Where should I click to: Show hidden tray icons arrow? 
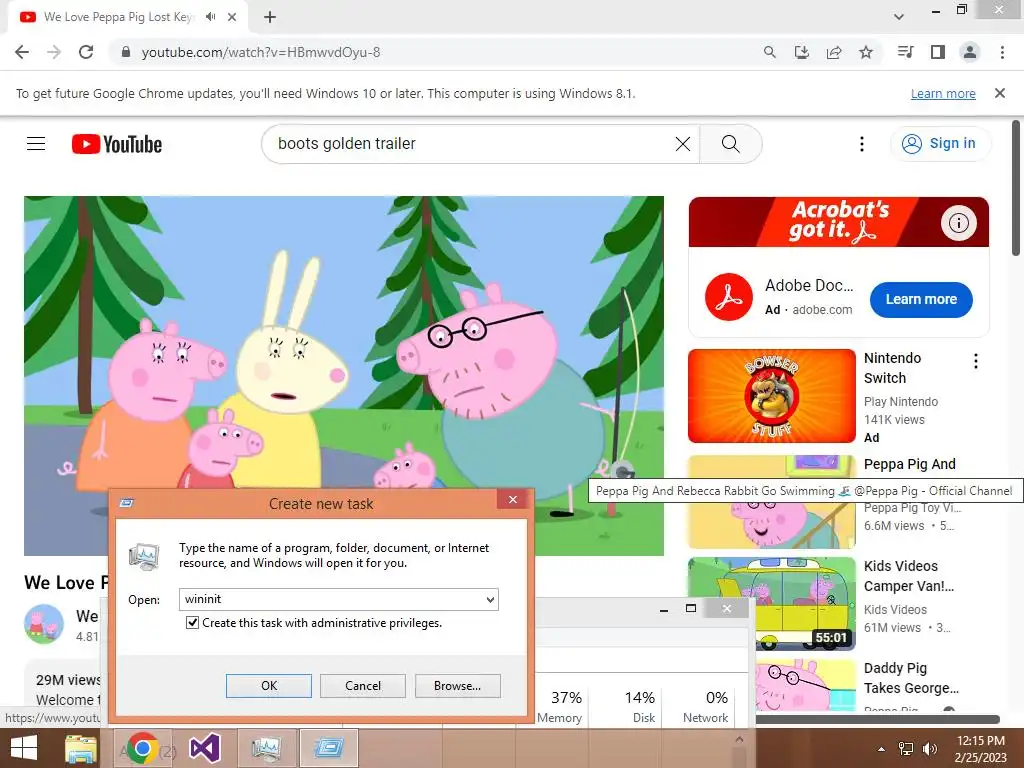pyautogui.click(x=882, y=749)
